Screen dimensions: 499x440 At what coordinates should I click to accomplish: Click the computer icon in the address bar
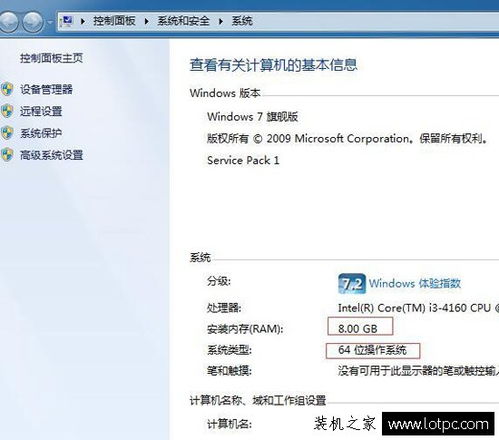pyautogui.click(x=67, y=21)
